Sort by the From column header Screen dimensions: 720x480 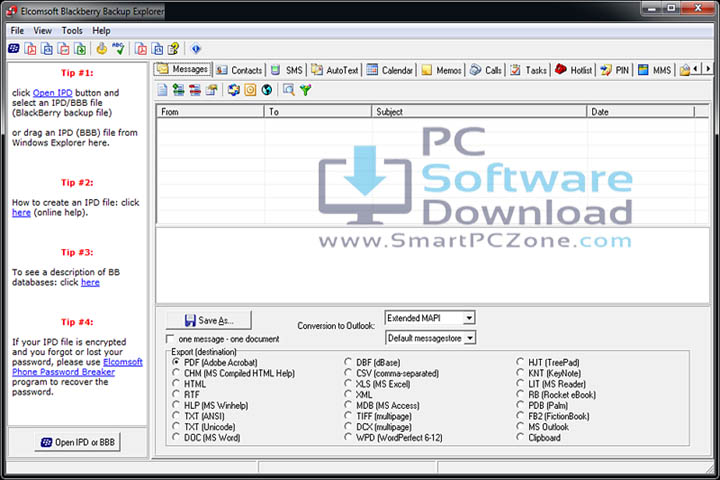210,112
